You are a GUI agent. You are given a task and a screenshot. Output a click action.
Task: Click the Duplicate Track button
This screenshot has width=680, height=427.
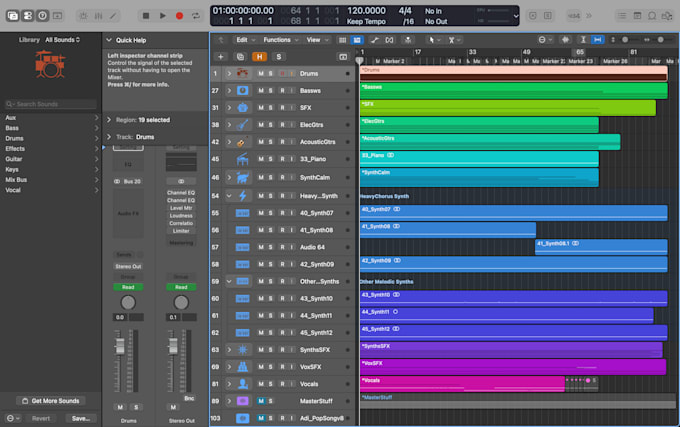(x=240, y=57)
